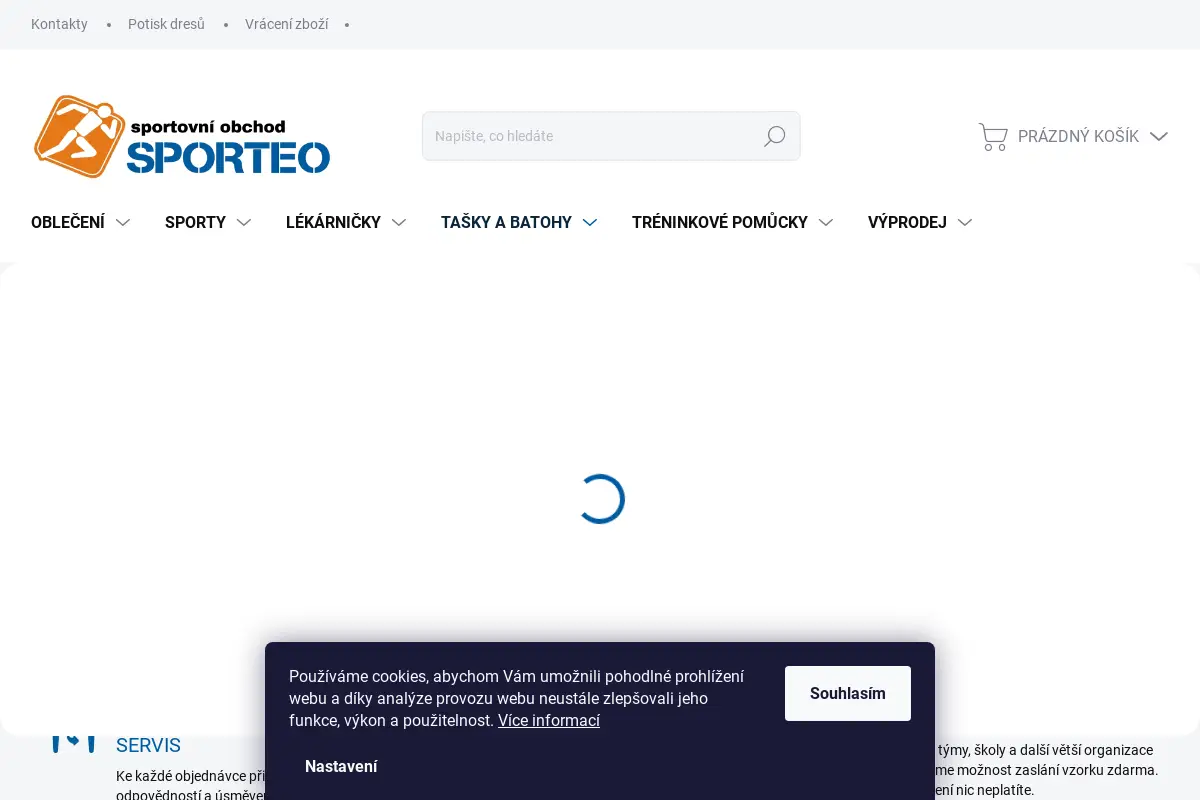The height and width of the screenshot is (800, 1200).
Task: Click the Prázdný košík label
Action: 1078,136
